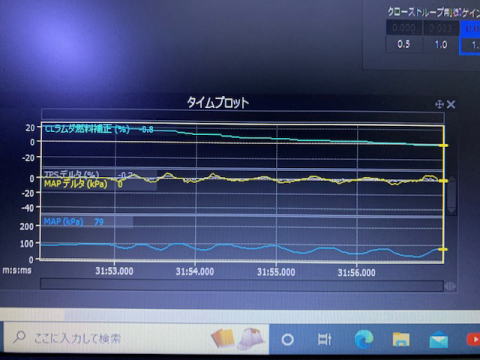Click the vertical scrollbar right of the plot

coord(451,196)
